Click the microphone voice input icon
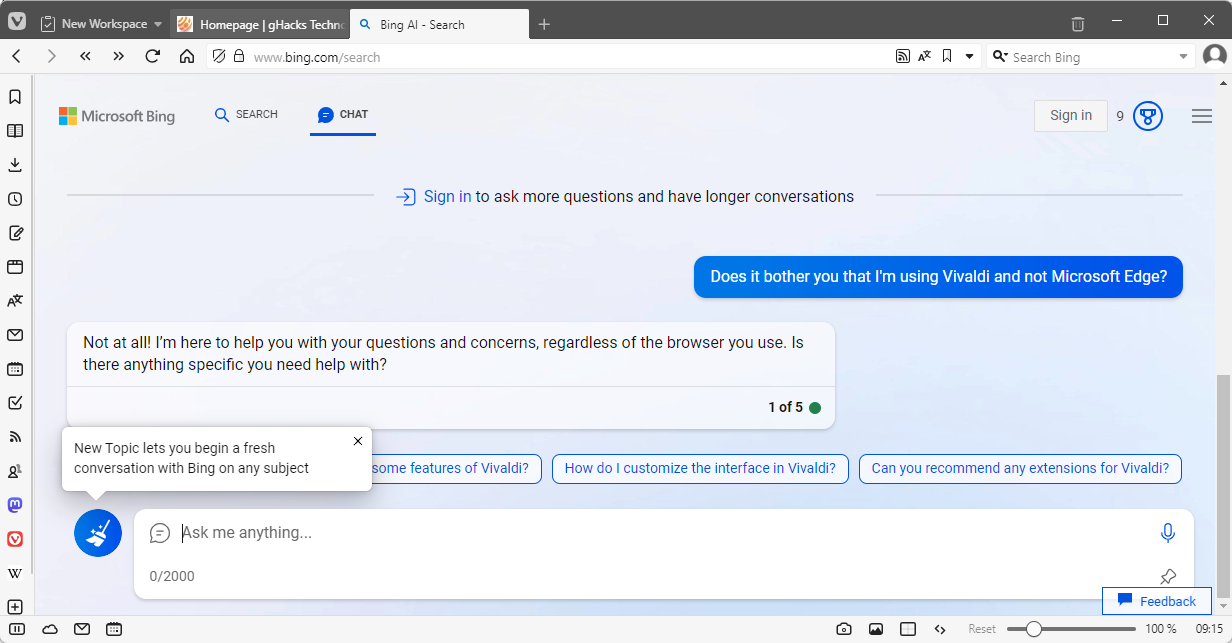Image resolution: width=1232 pixels, height=643 pixels. pyautogui.click(x=1167, y=533)
